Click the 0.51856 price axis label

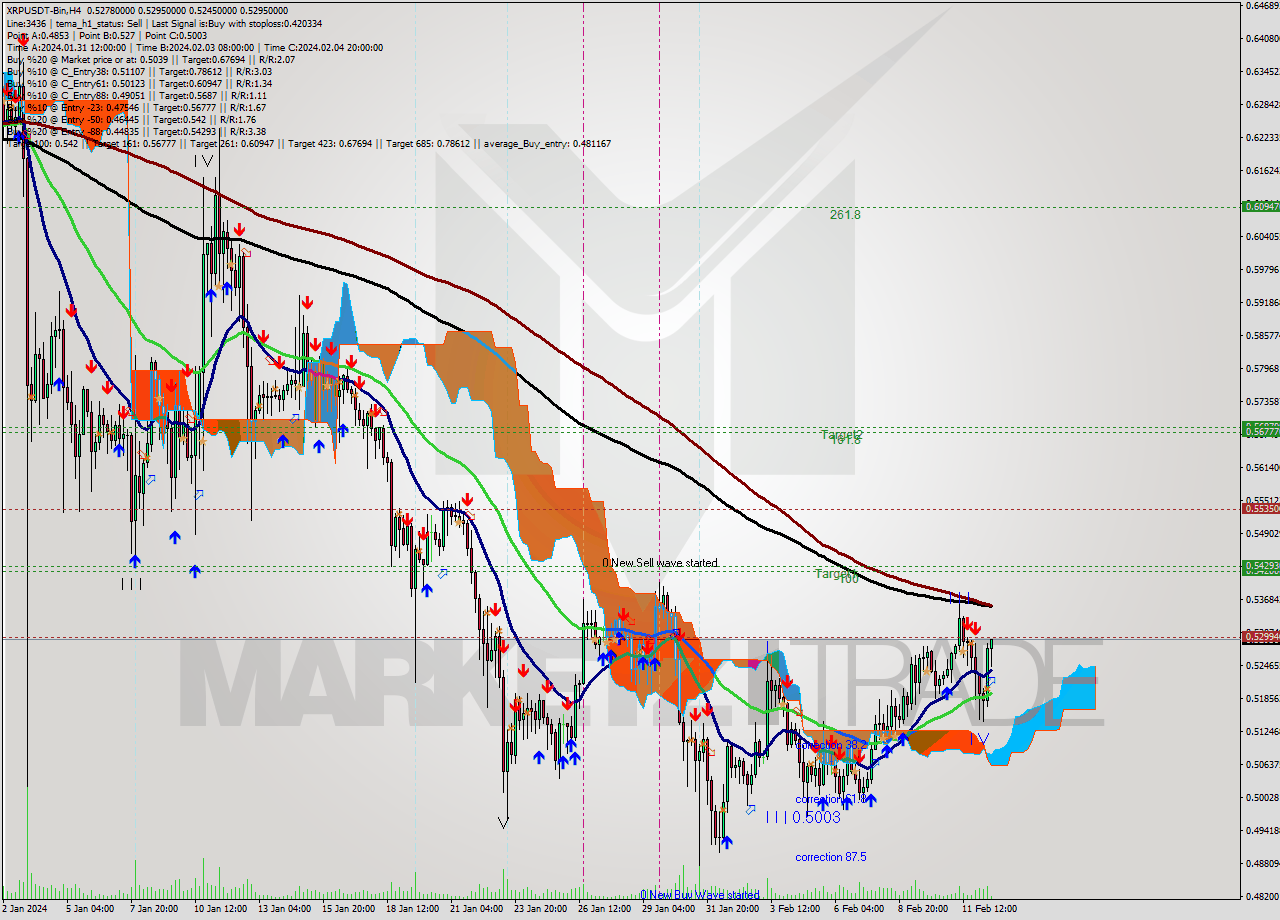pos(1261,698)
